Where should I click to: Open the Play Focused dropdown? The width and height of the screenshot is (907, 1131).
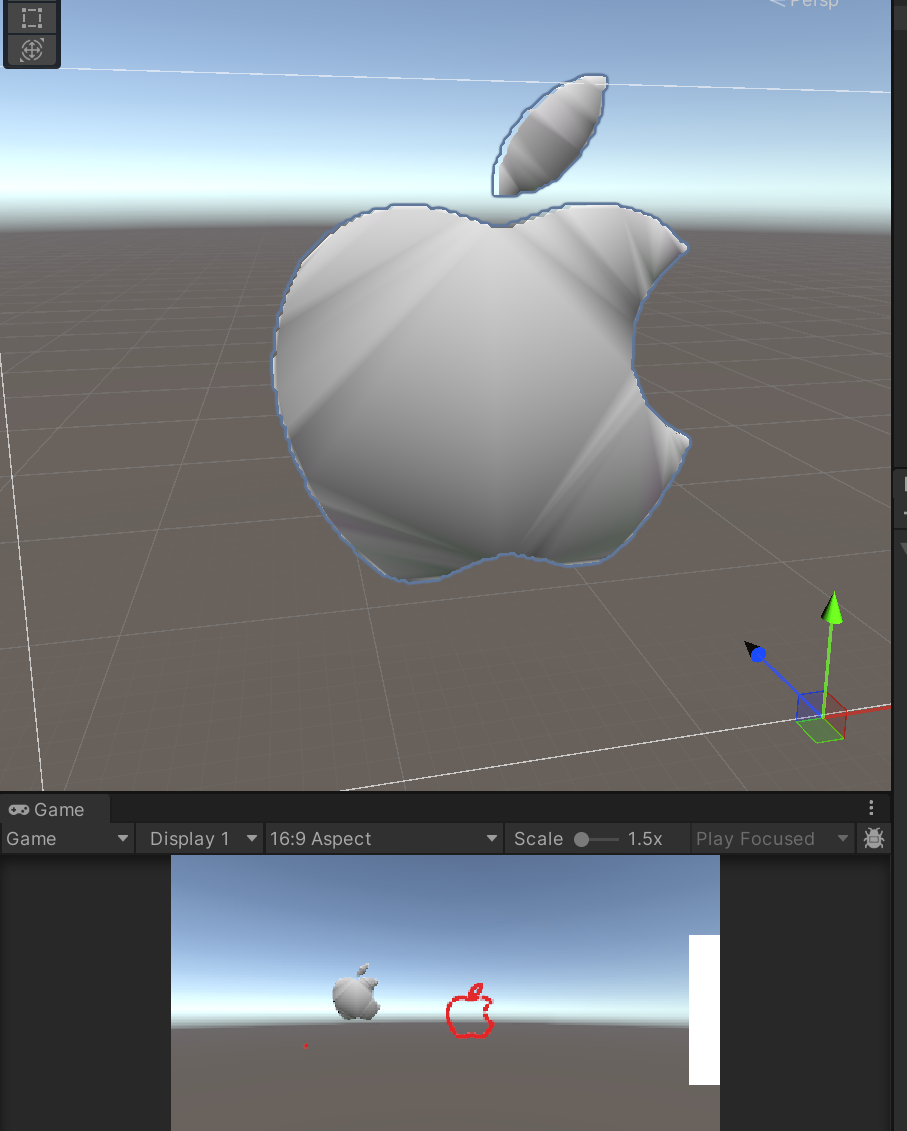(x=771, y=838)
